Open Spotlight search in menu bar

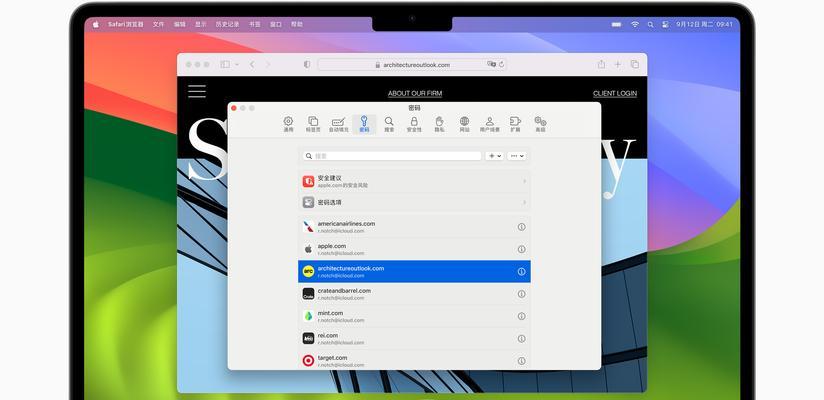pyautogui.click(x=651, y=24)
